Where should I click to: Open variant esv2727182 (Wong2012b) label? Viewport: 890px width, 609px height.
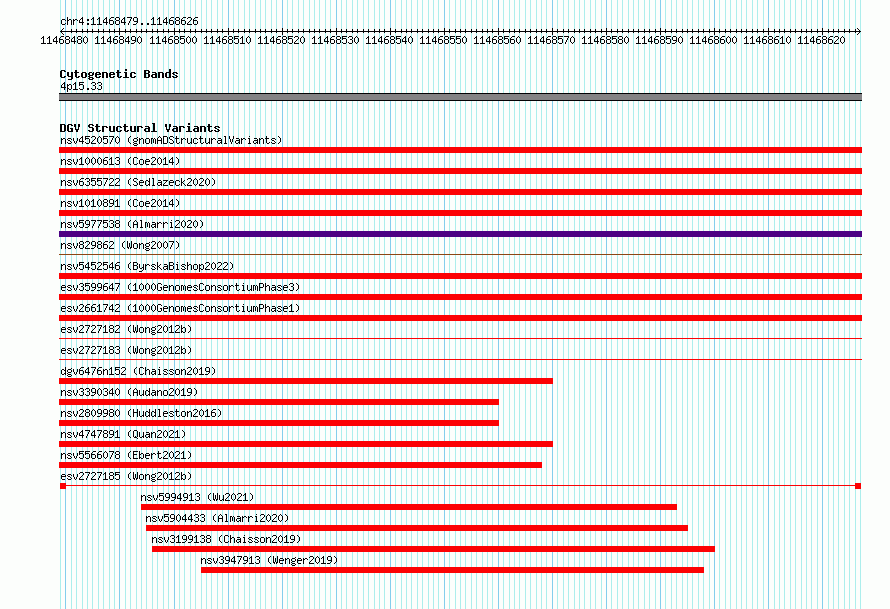(126, 329)
